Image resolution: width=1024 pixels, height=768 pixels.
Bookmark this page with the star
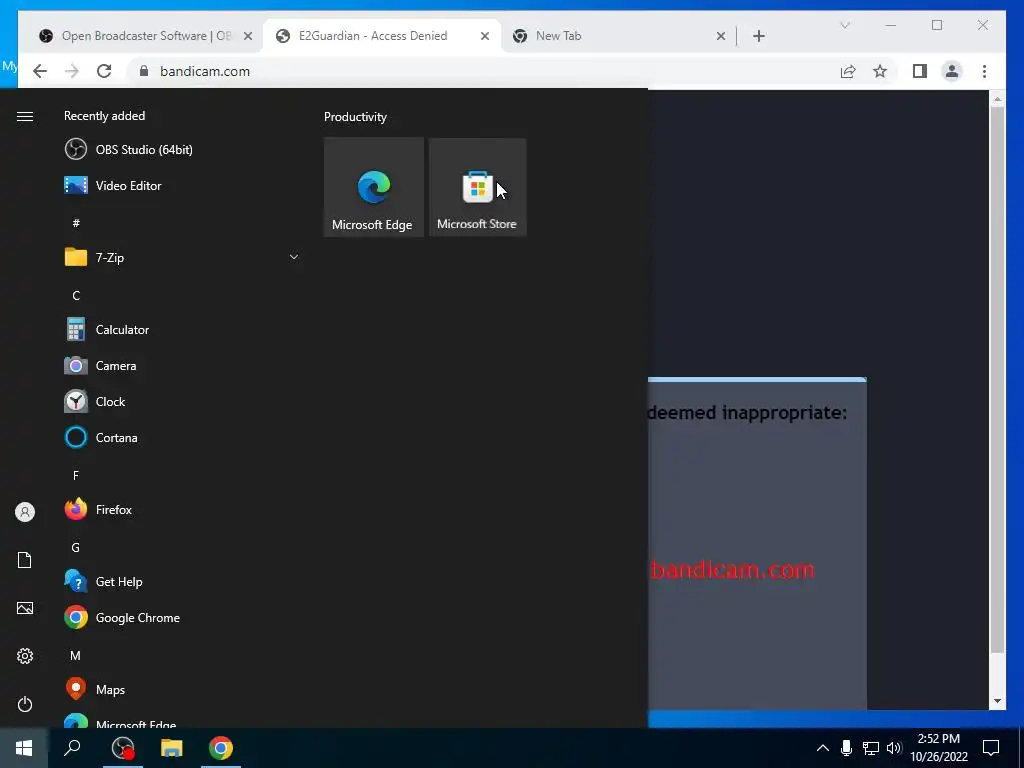pyautogui.click(x=880, y=71)
